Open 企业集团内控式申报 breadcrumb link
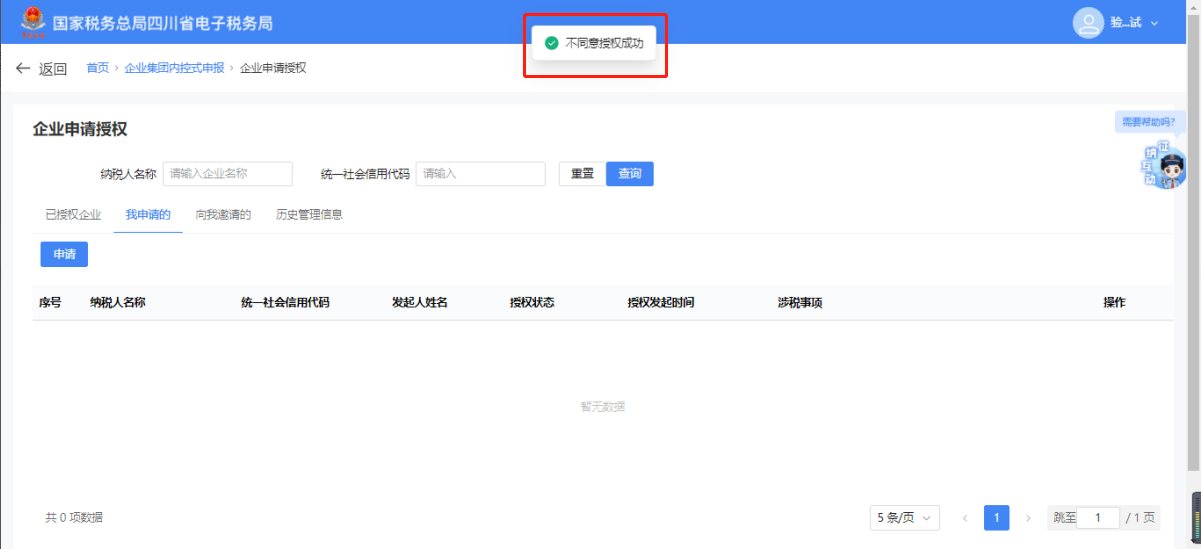1201x549 pixels. point(174,68)
